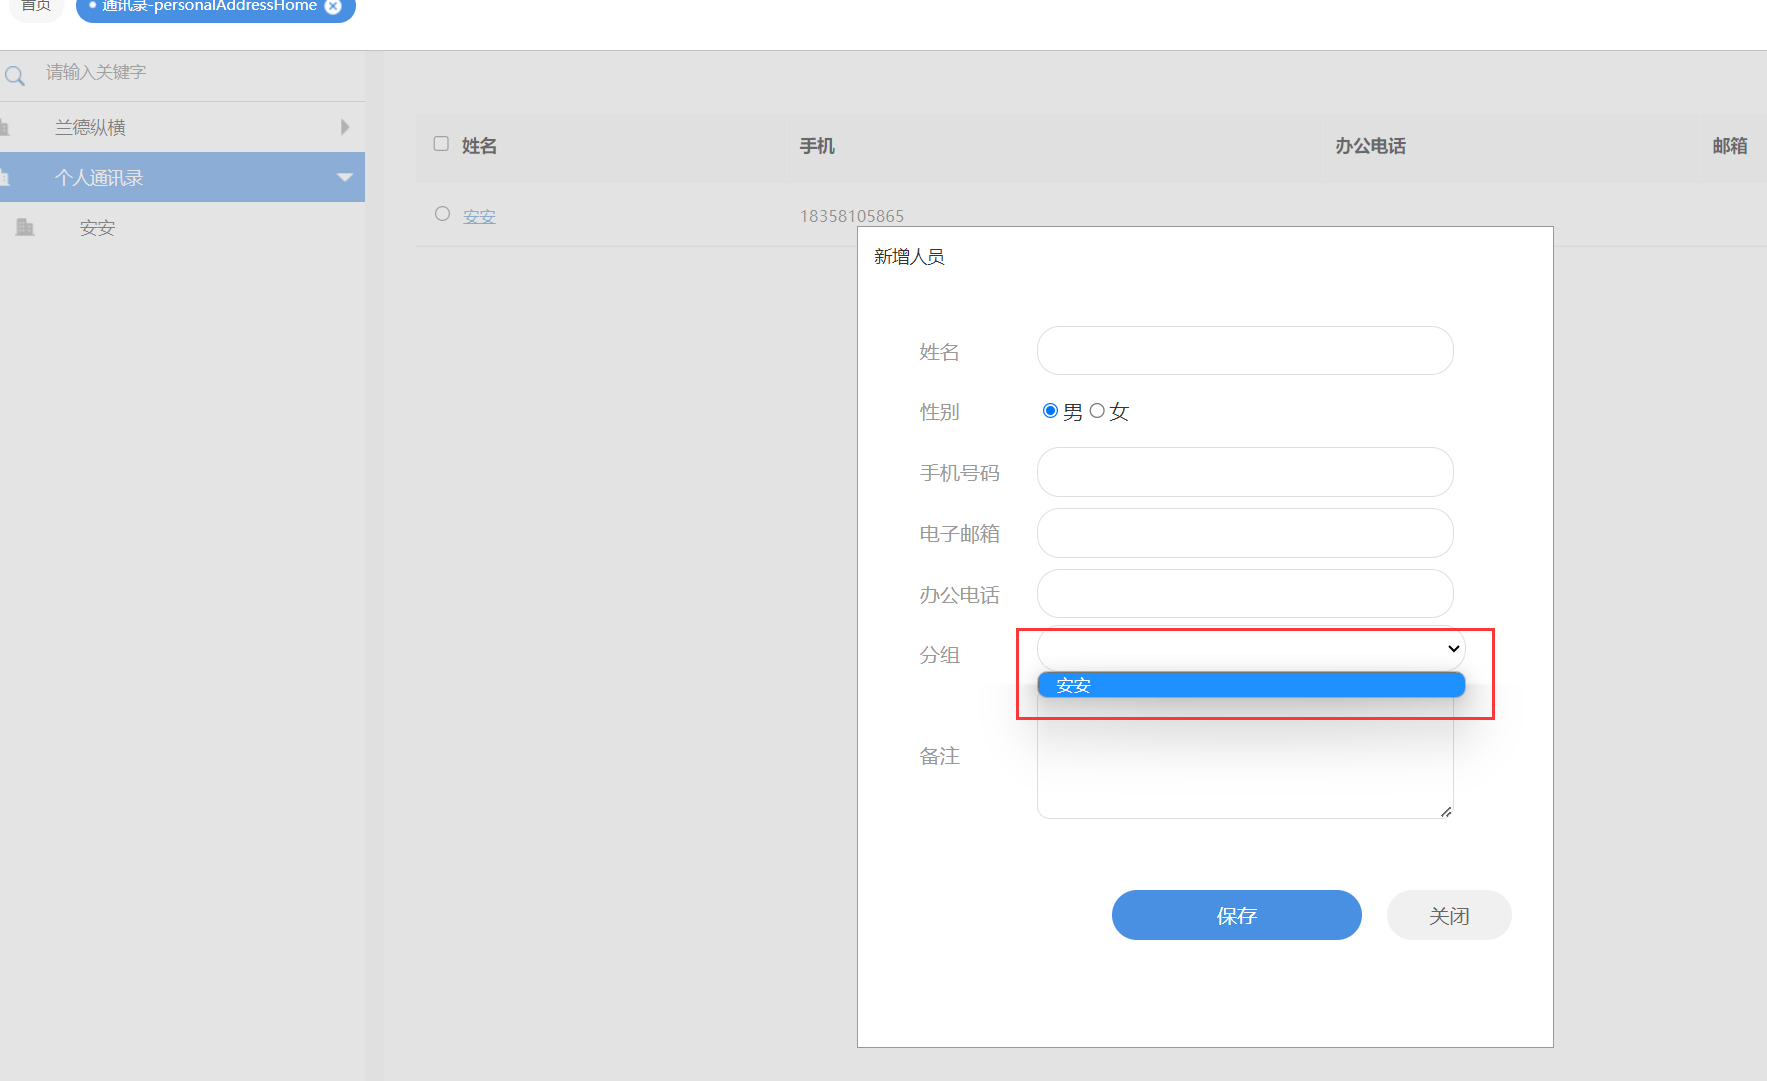Focus the 办公电话 input field
This screenshot has height=1081, width=1767.
(x=1245, y=594)
